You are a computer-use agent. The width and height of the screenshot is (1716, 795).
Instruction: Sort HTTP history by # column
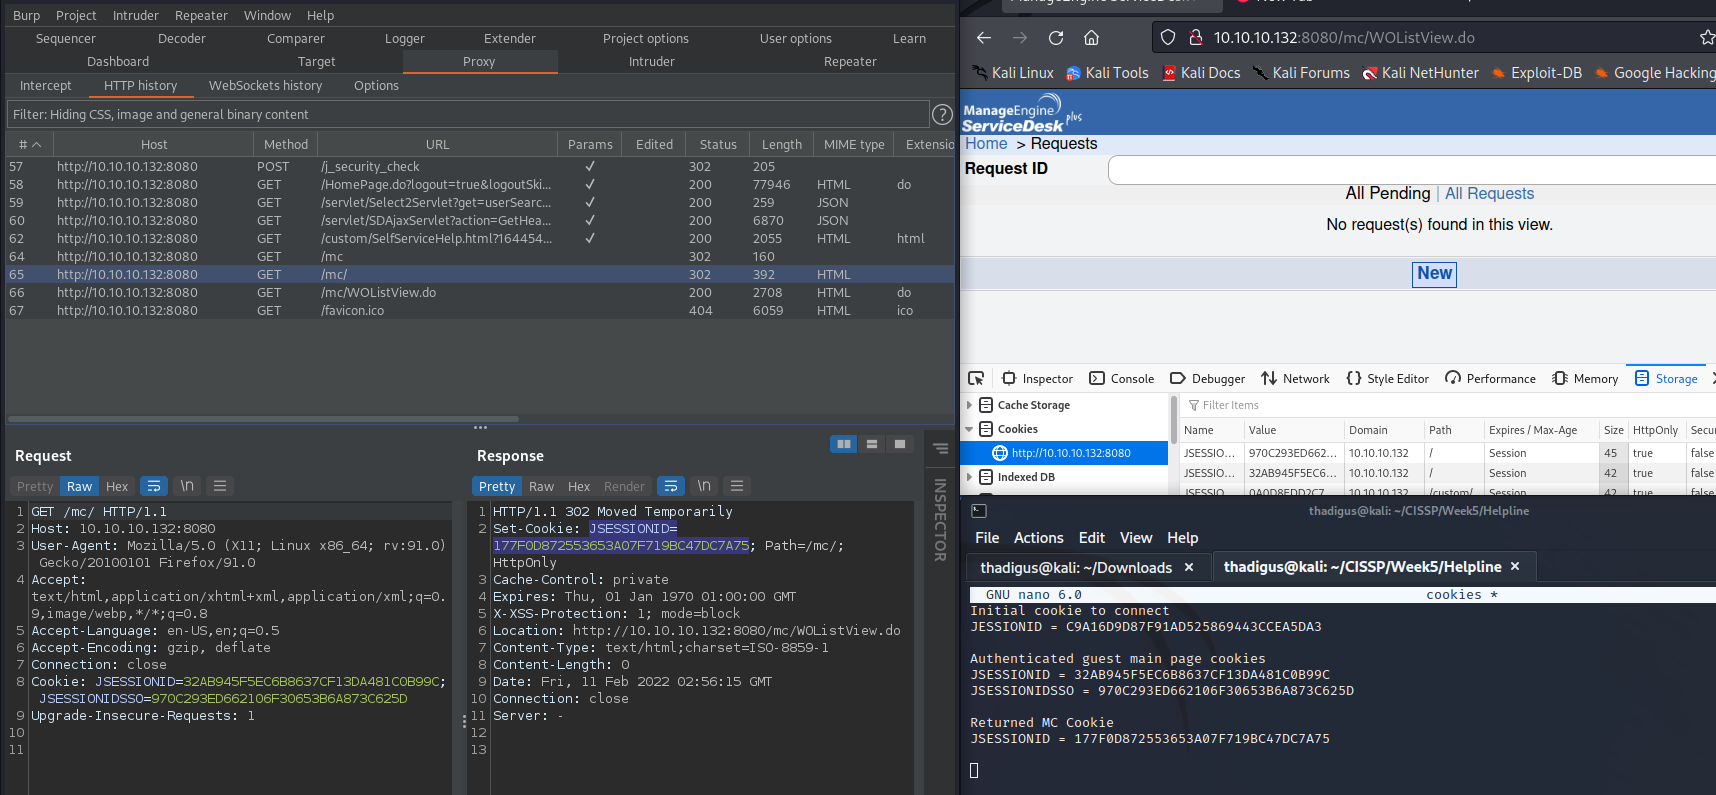30,144
